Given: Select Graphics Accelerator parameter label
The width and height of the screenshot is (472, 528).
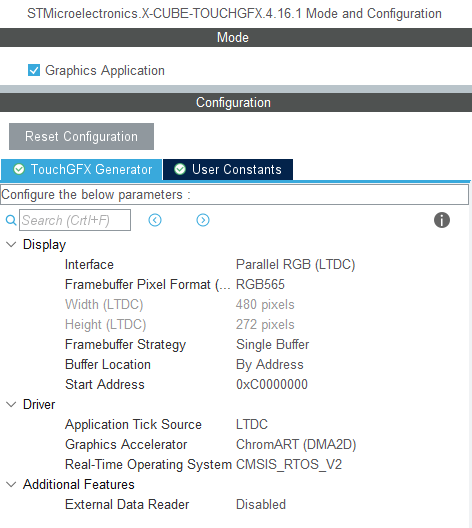Looking at the screenshot, I should (x=126, y=444).
